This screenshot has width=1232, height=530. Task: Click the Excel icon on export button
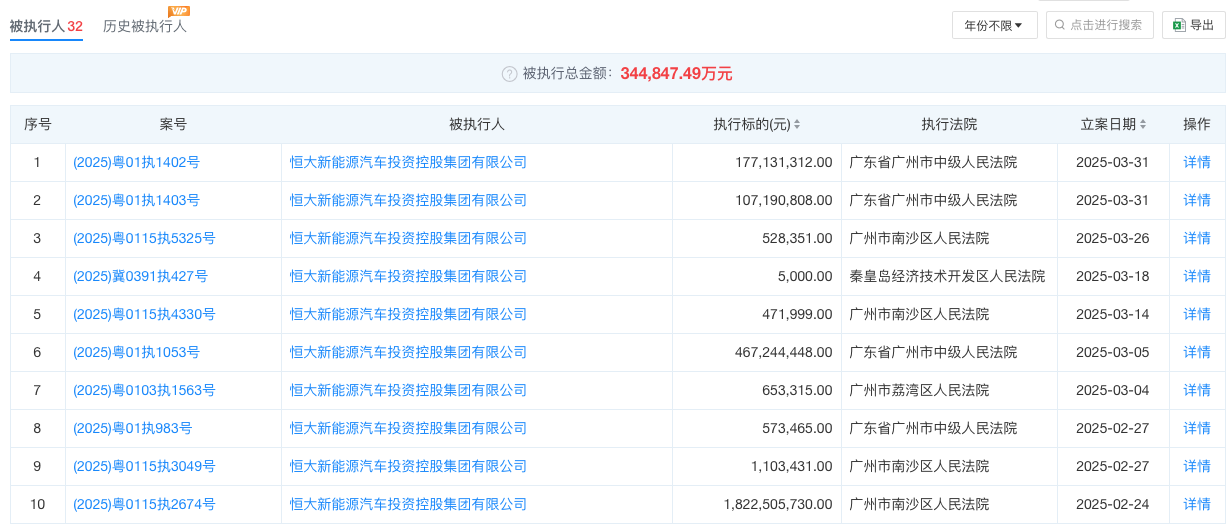pos(1179,26)
